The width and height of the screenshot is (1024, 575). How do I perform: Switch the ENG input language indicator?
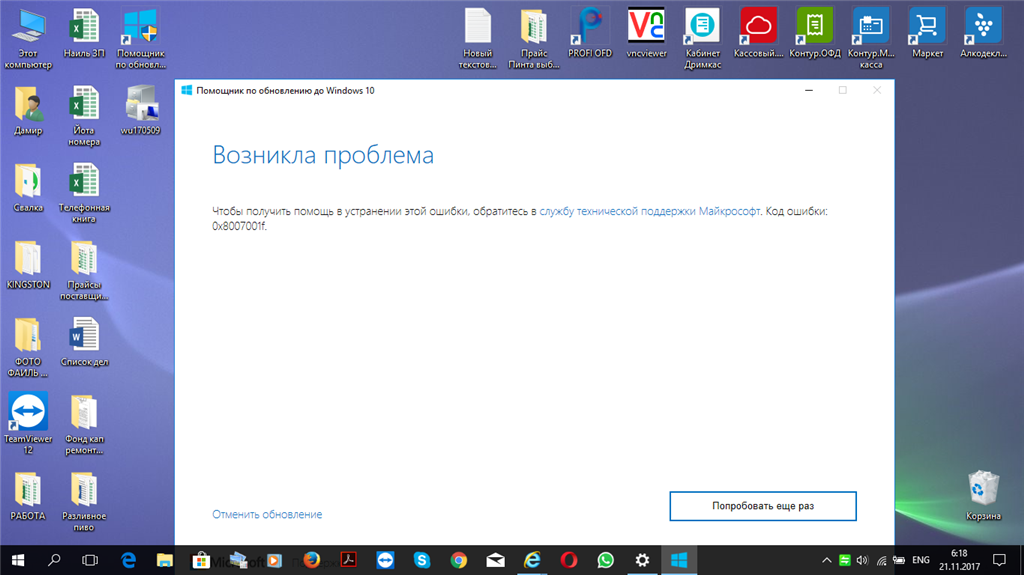(x=921, y=560)
